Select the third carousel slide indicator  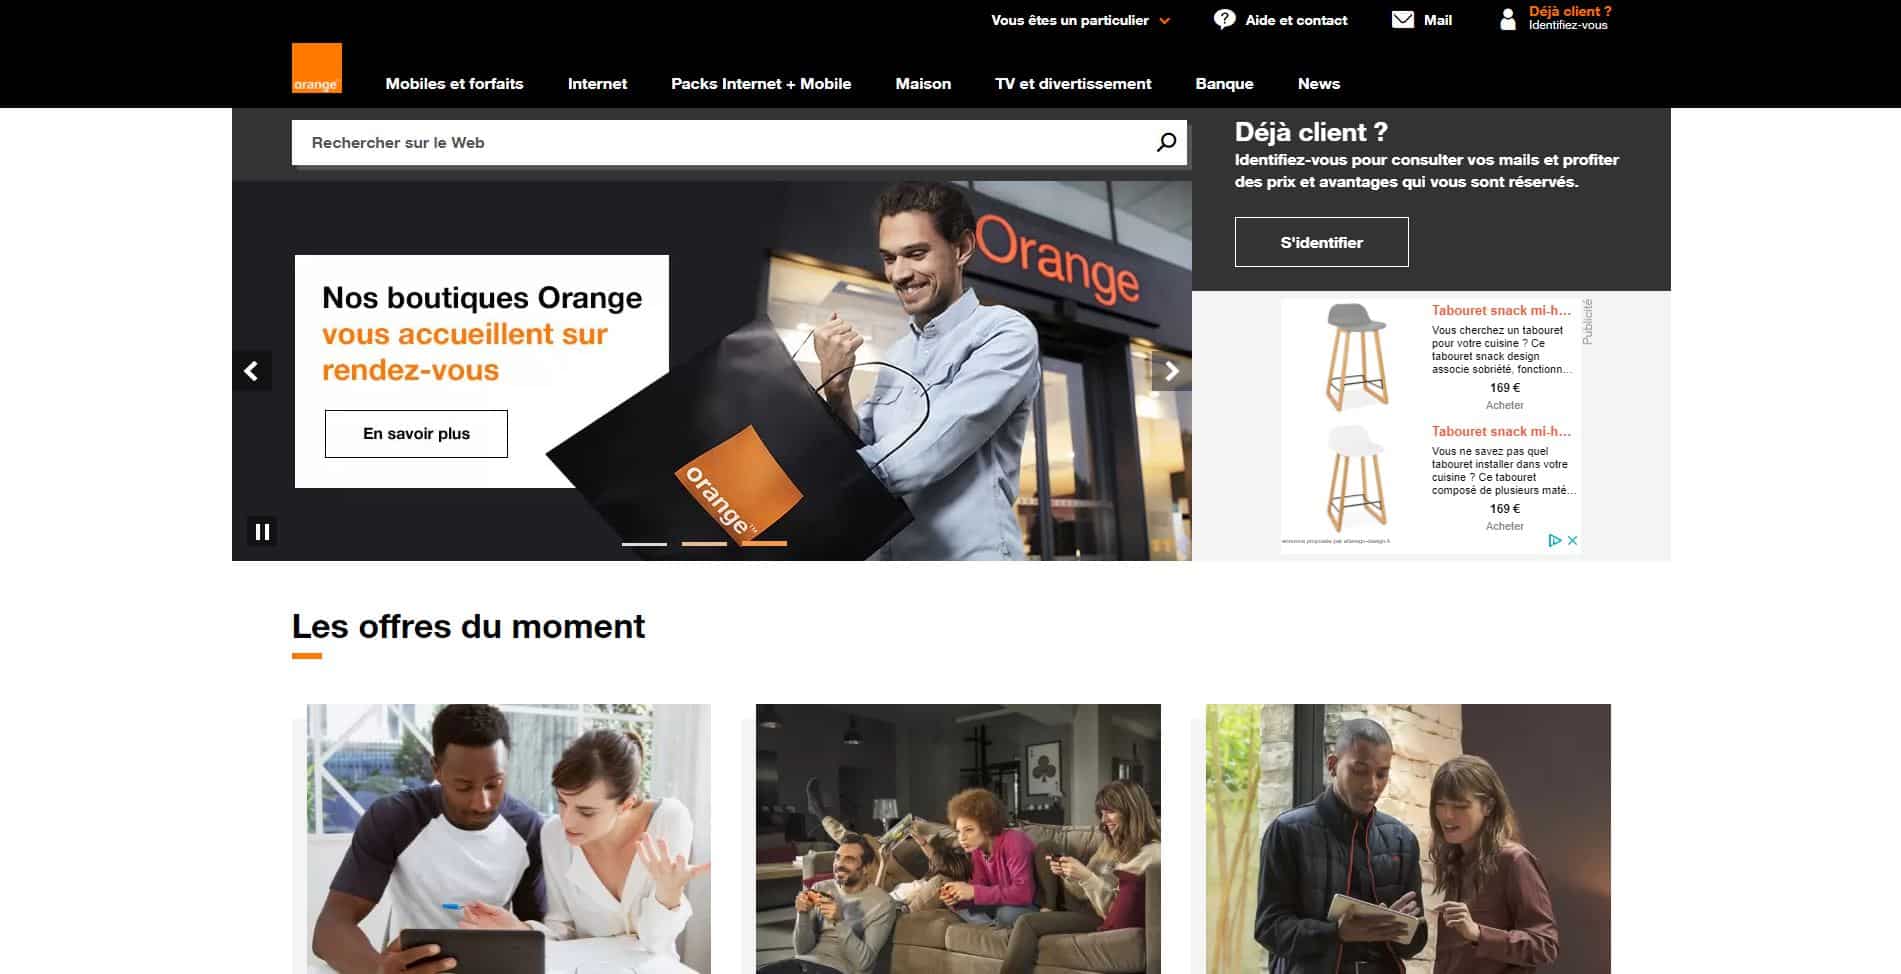(x=764, y=544)
